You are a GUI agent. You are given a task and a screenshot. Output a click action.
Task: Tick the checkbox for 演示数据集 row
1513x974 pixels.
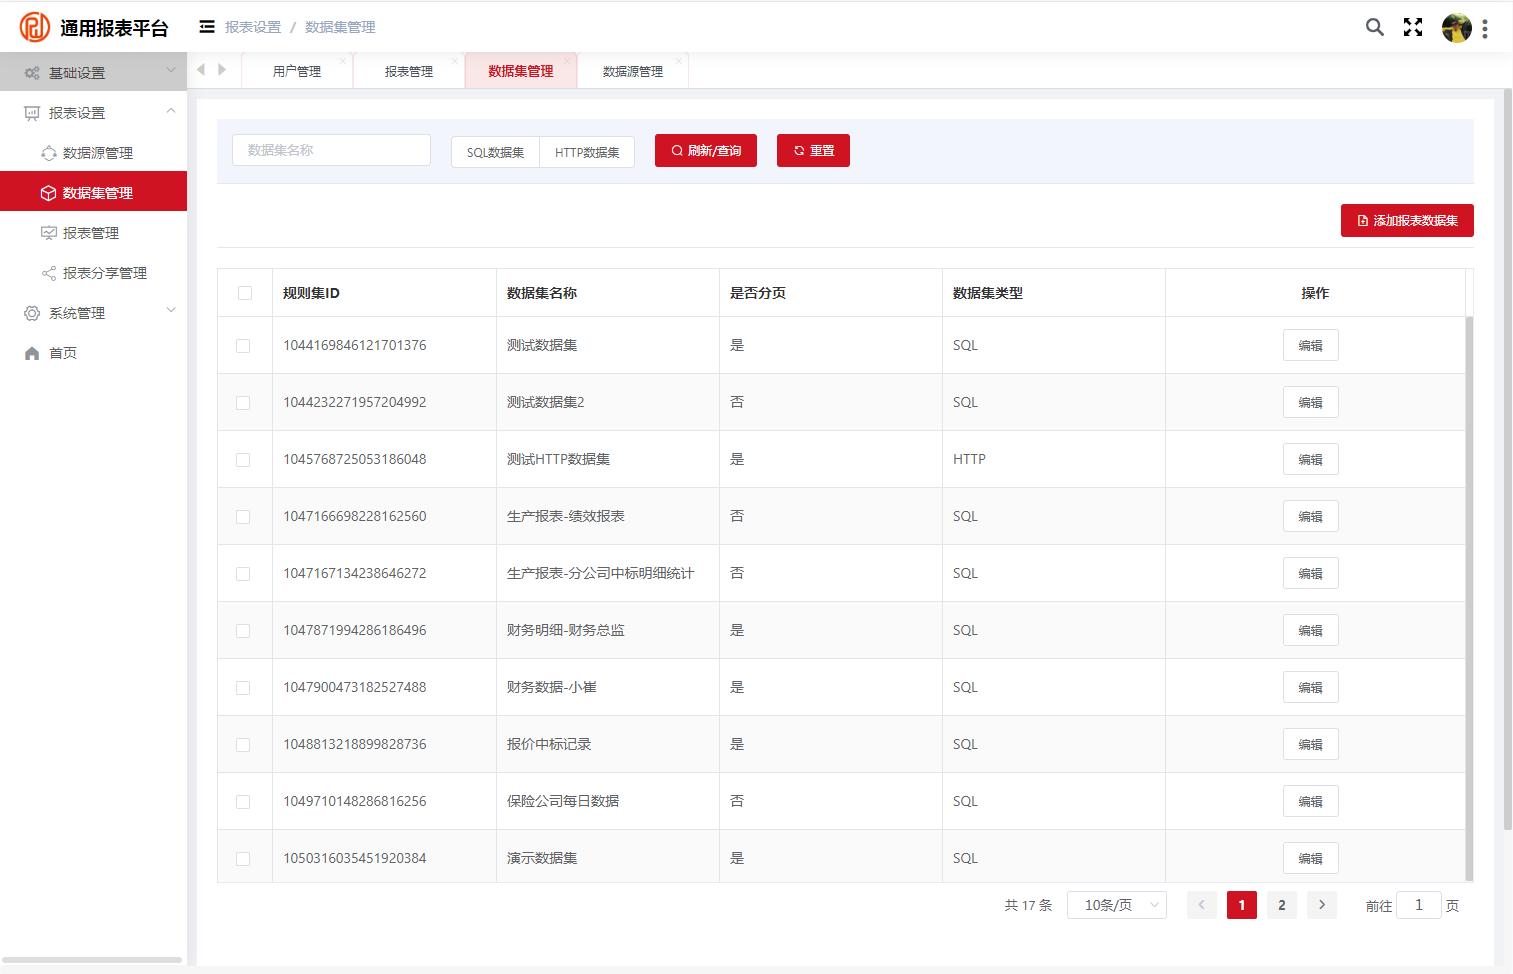pyautogui.click(x=243, y=858)
